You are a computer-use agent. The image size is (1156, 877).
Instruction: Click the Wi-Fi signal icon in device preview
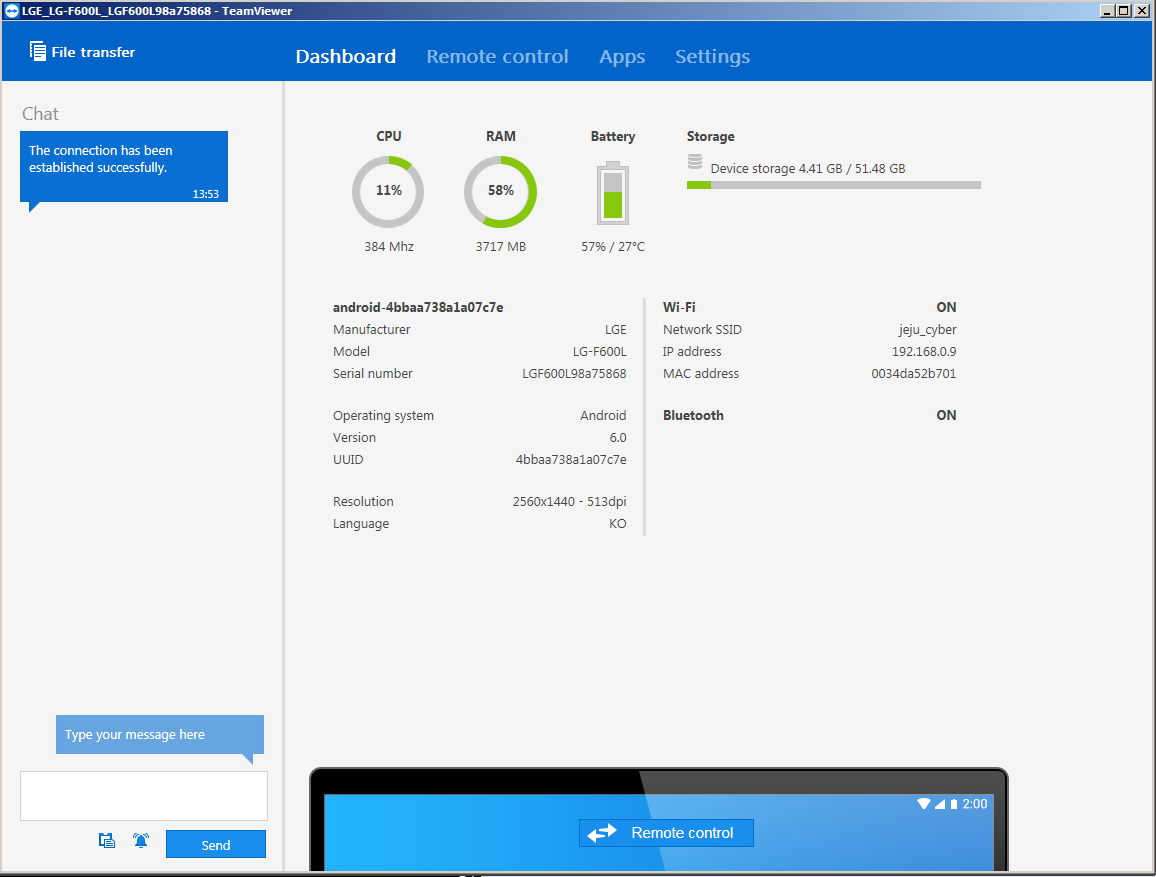pos(924,803)
